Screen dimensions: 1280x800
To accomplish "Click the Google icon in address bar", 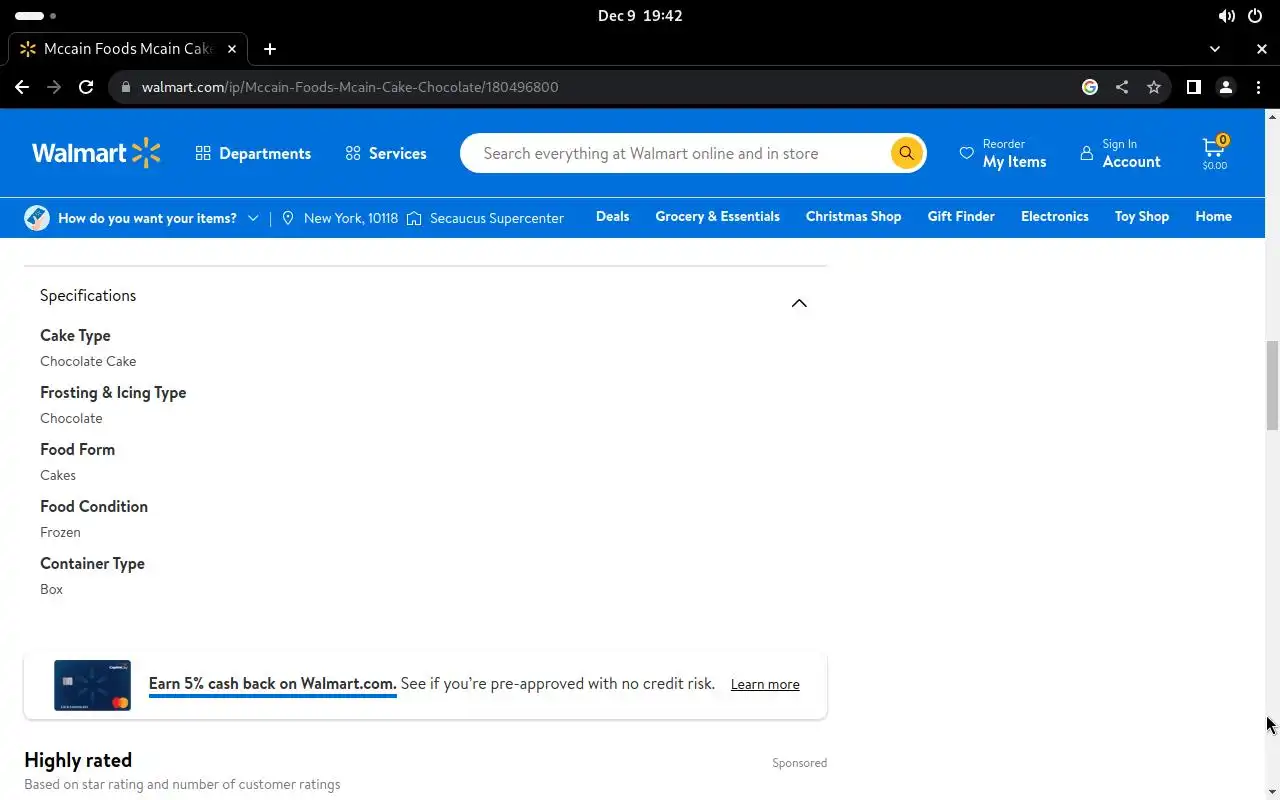I will (1090, 87).
